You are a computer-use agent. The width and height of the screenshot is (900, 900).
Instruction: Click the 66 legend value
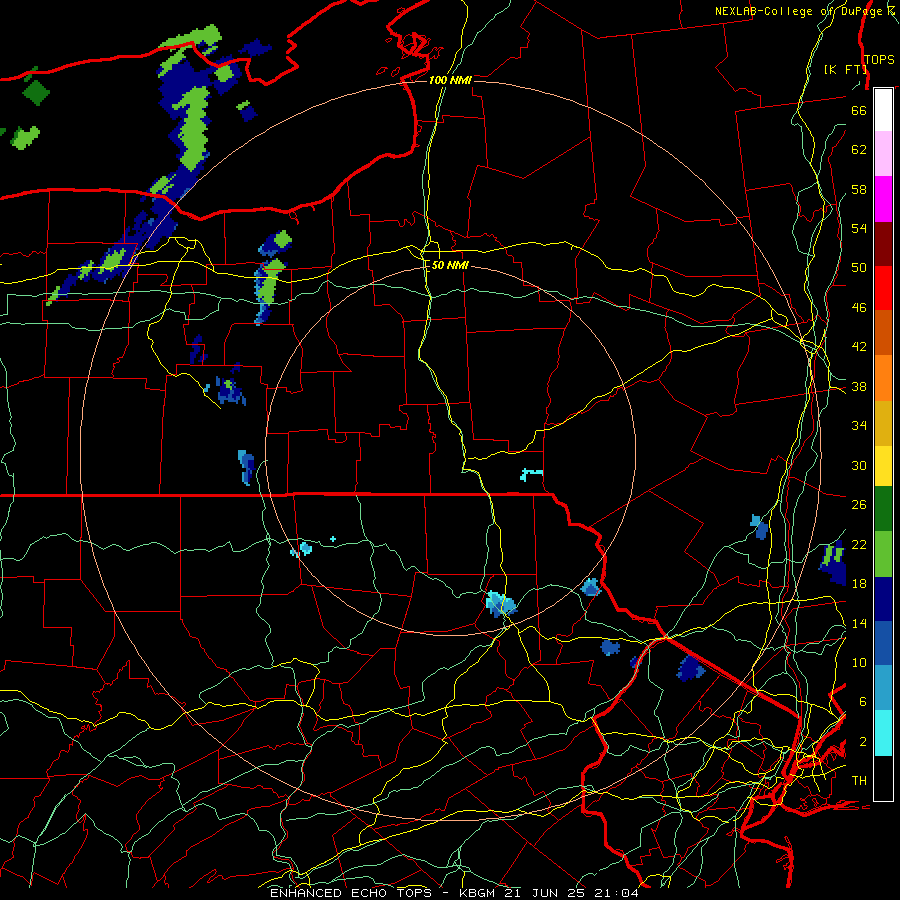coord(859,111)
